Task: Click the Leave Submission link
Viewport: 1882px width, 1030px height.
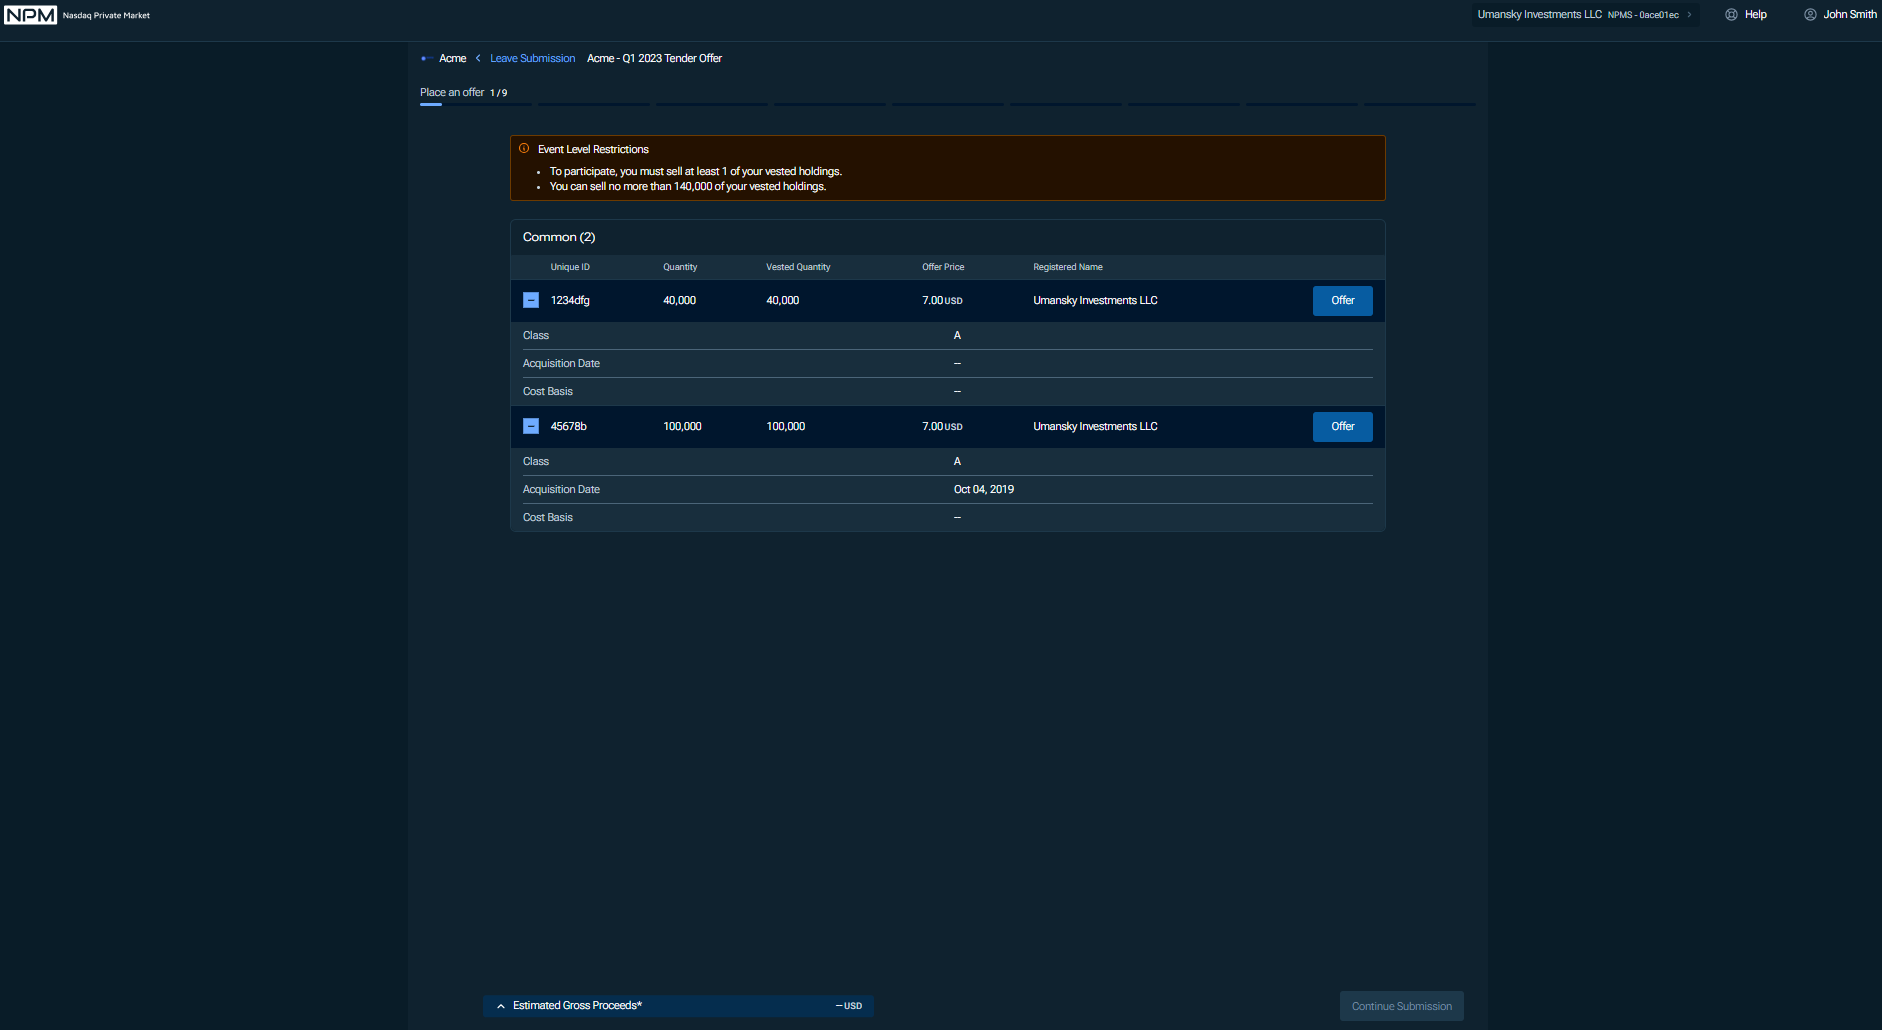Action: [x=532, y=59]
